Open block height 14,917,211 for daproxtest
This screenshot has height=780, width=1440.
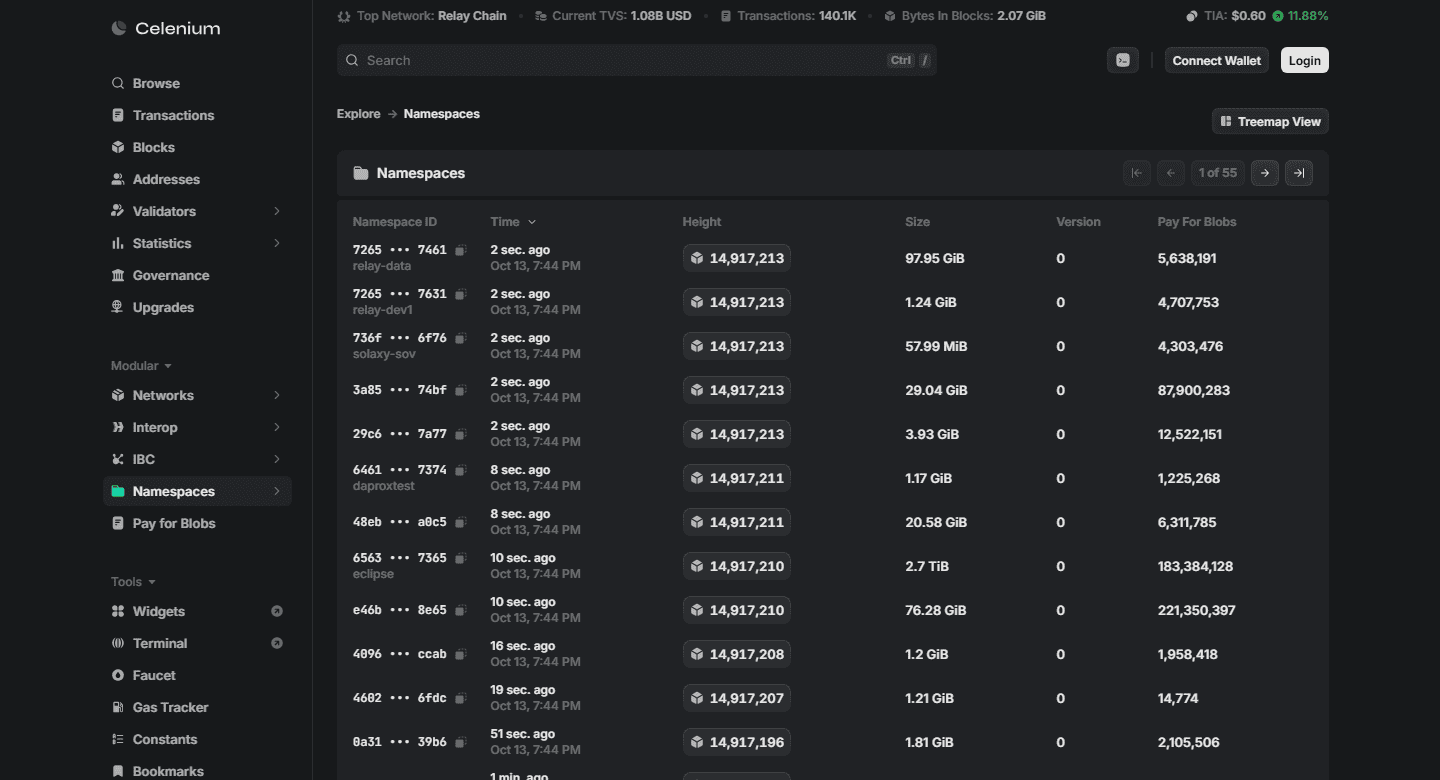[x=737, y=478]
